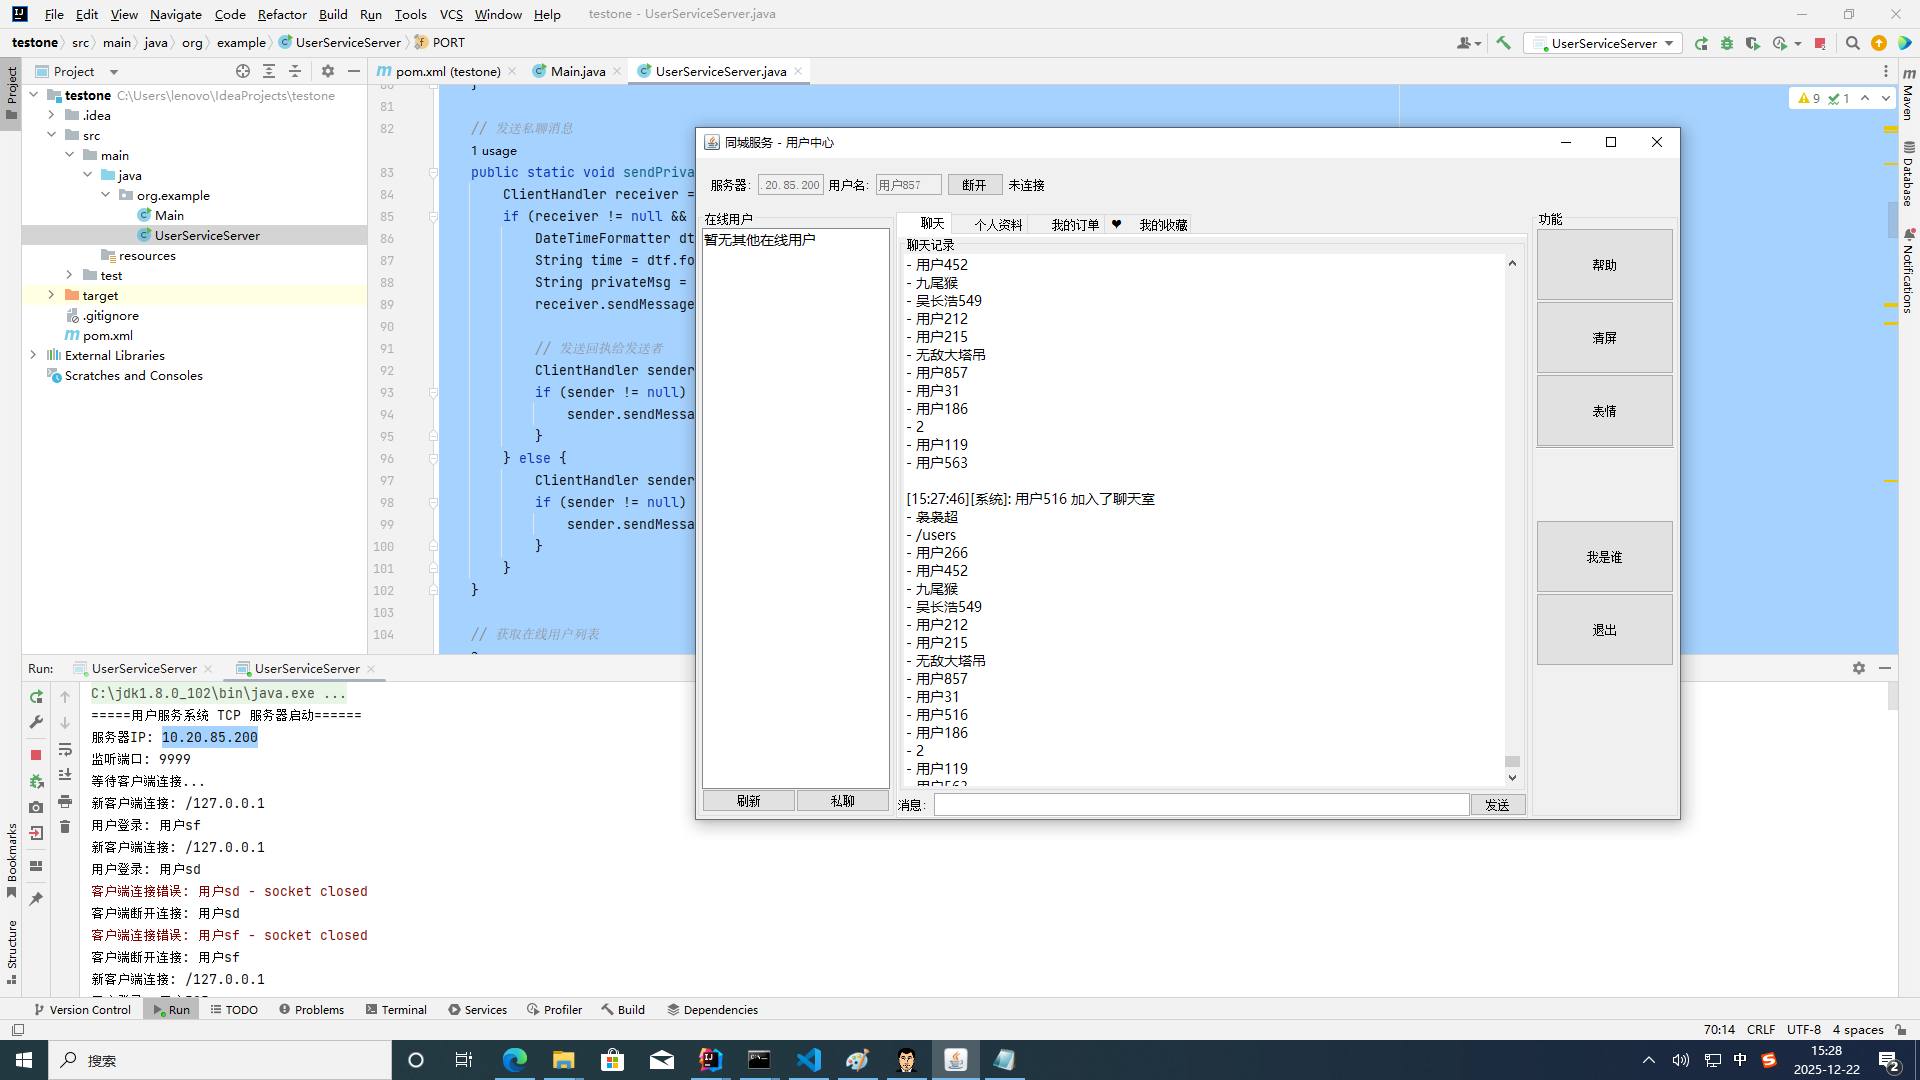1920x1080 pixels.
Task: Open the Refactor menu
Action: pyautogui.click(x=282, y=14)
